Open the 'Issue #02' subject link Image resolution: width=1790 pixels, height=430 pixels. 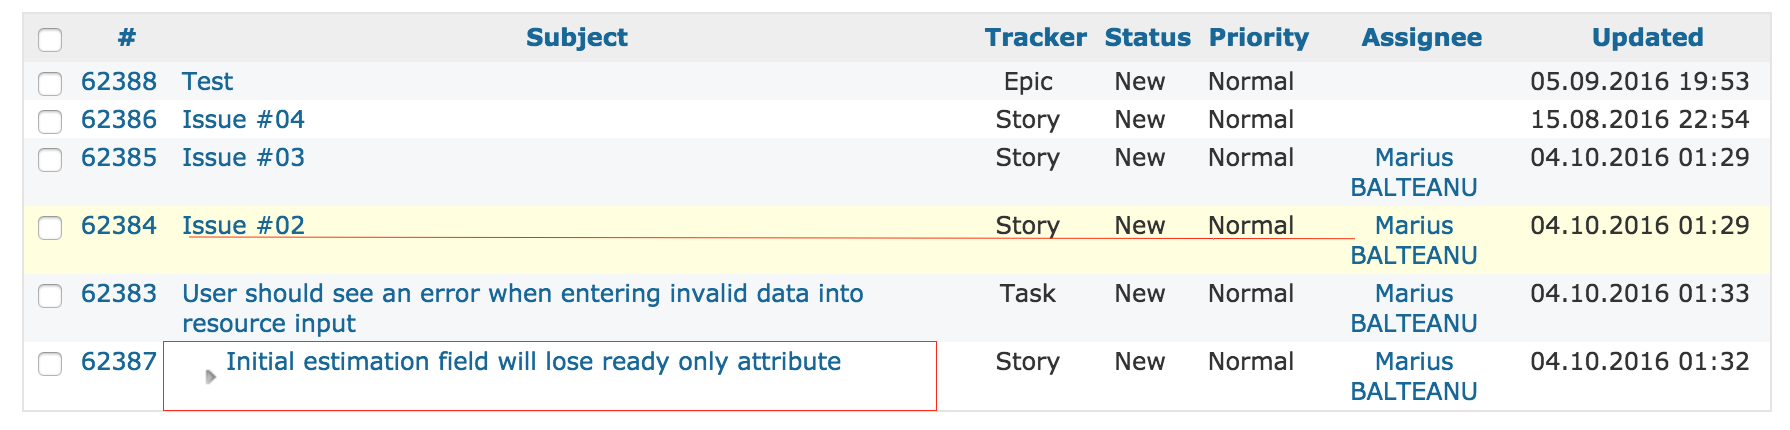click(x=243, y=226)
